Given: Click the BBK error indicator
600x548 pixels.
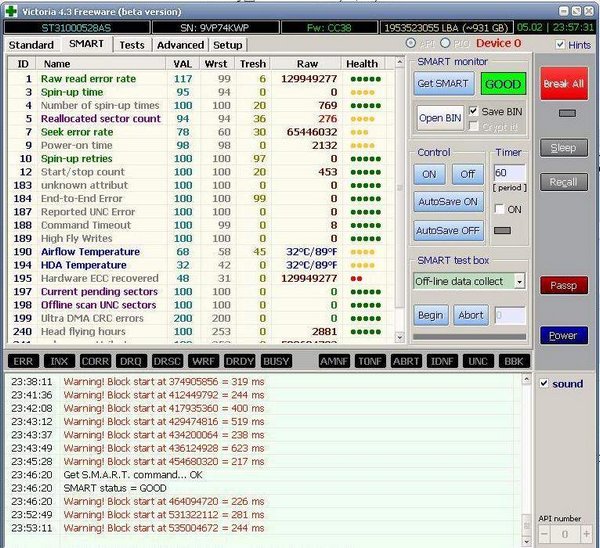Looking at the screenshot, I should click(x=512, y=360).
